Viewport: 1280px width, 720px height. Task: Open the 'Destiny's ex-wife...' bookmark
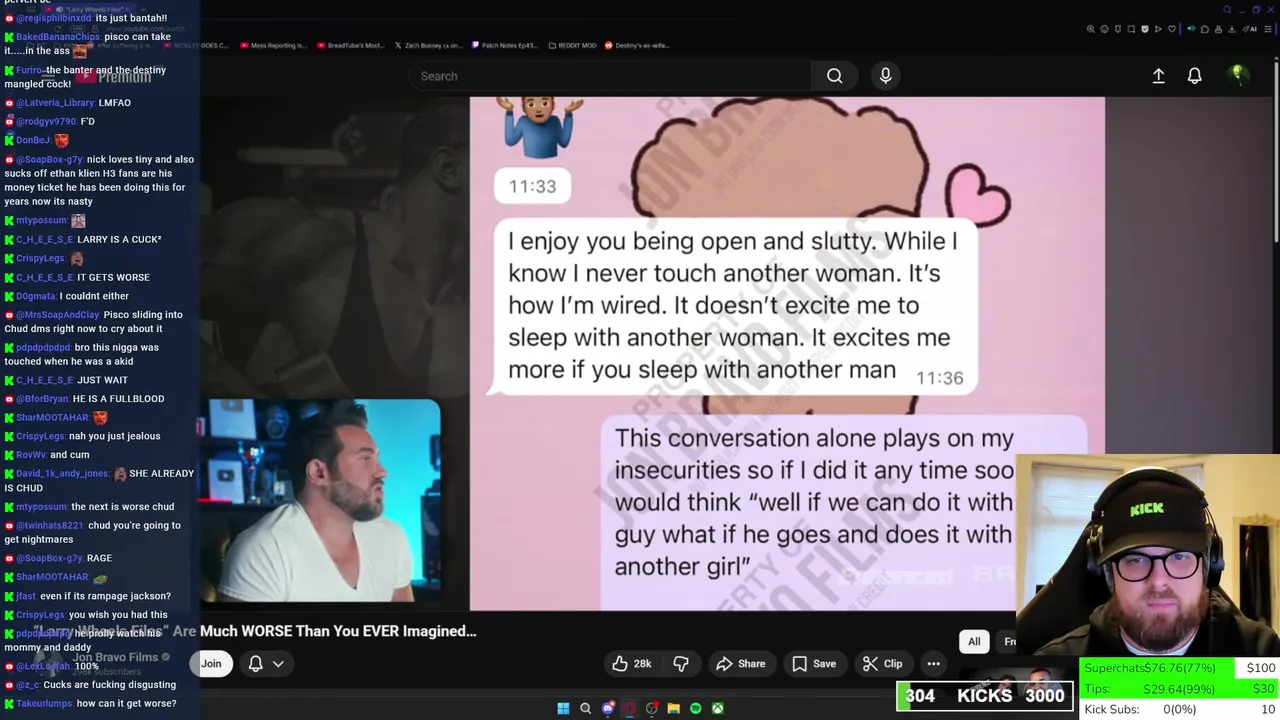638,45
